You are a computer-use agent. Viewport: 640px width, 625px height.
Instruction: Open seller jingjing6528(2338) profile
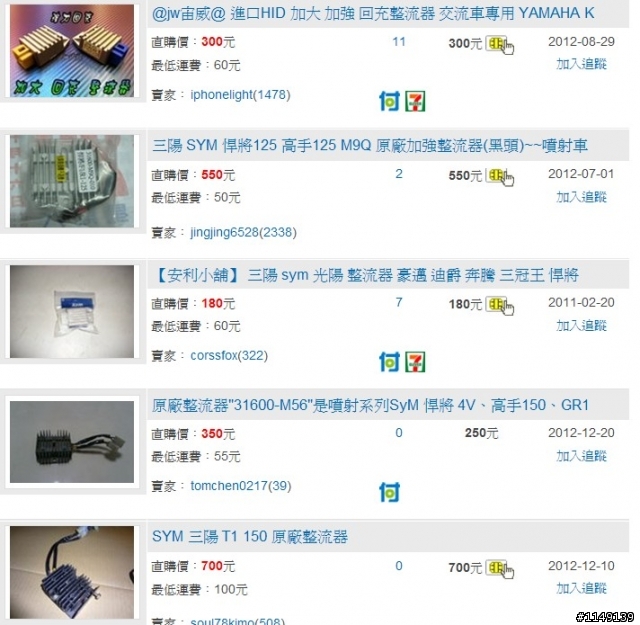(243, 232)
